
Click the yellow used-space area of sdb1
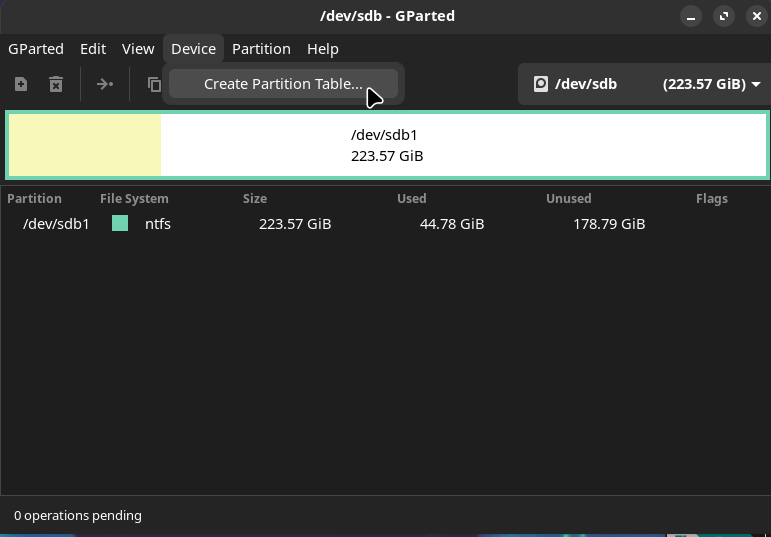[85, 145]
